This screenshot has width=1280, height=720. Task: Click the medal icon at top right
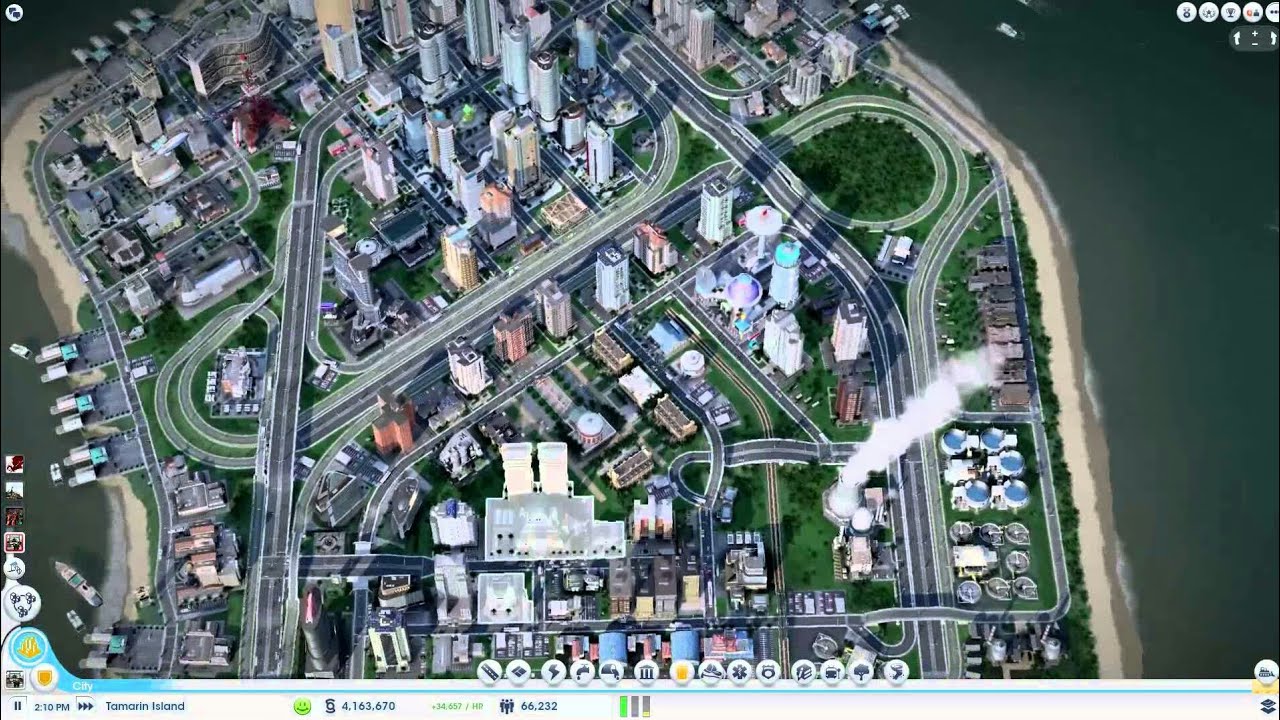pyautogui.click(x=1186, y=13)
